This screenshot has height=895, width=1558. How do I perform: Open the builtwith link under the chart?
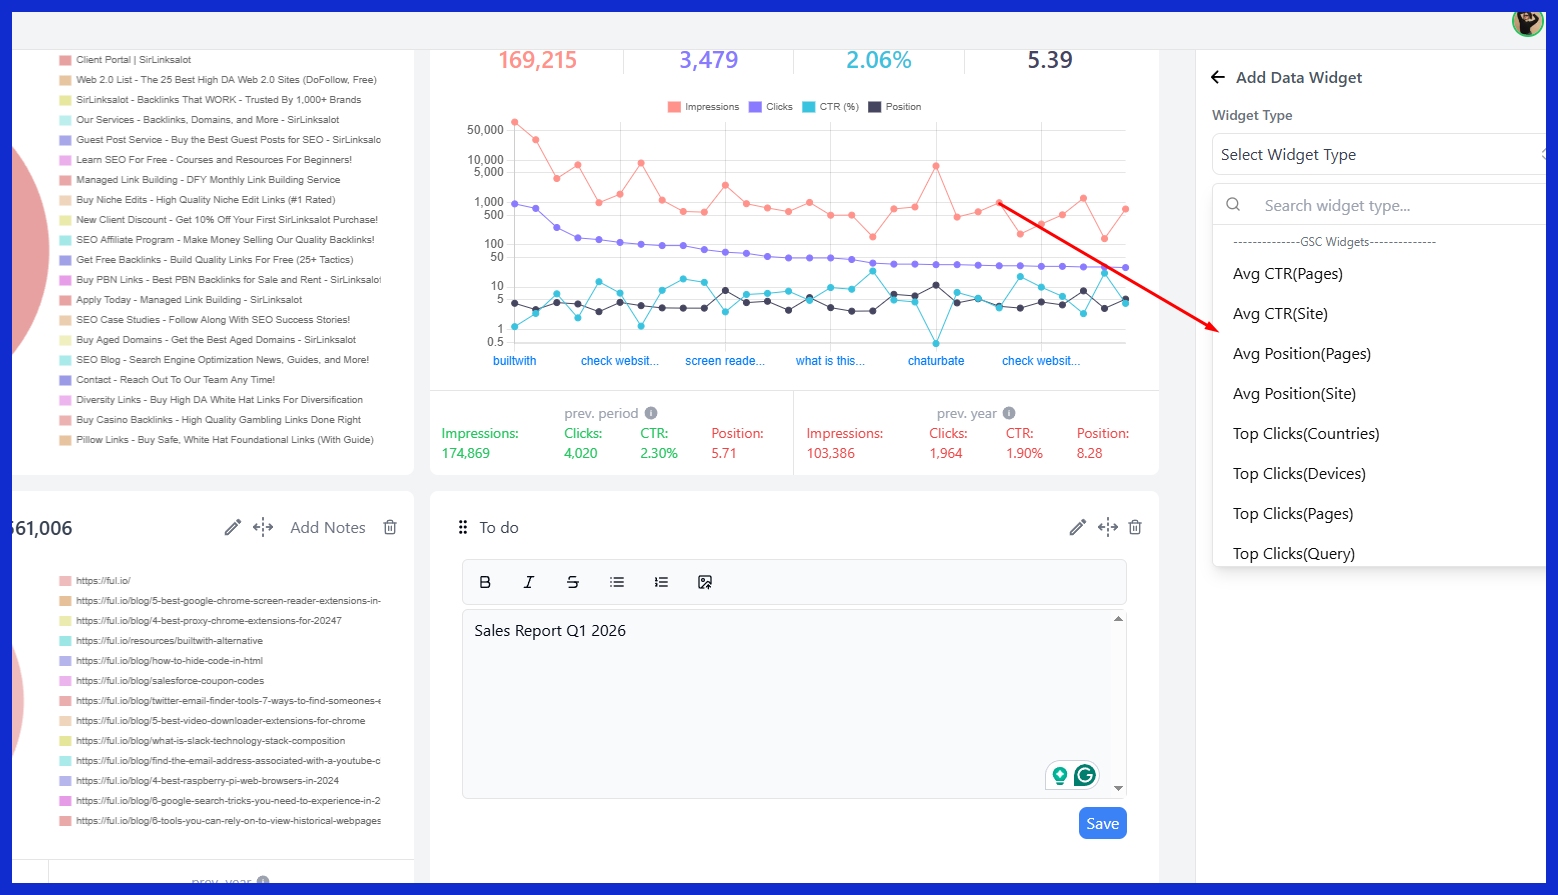click(x=514, y=360)
